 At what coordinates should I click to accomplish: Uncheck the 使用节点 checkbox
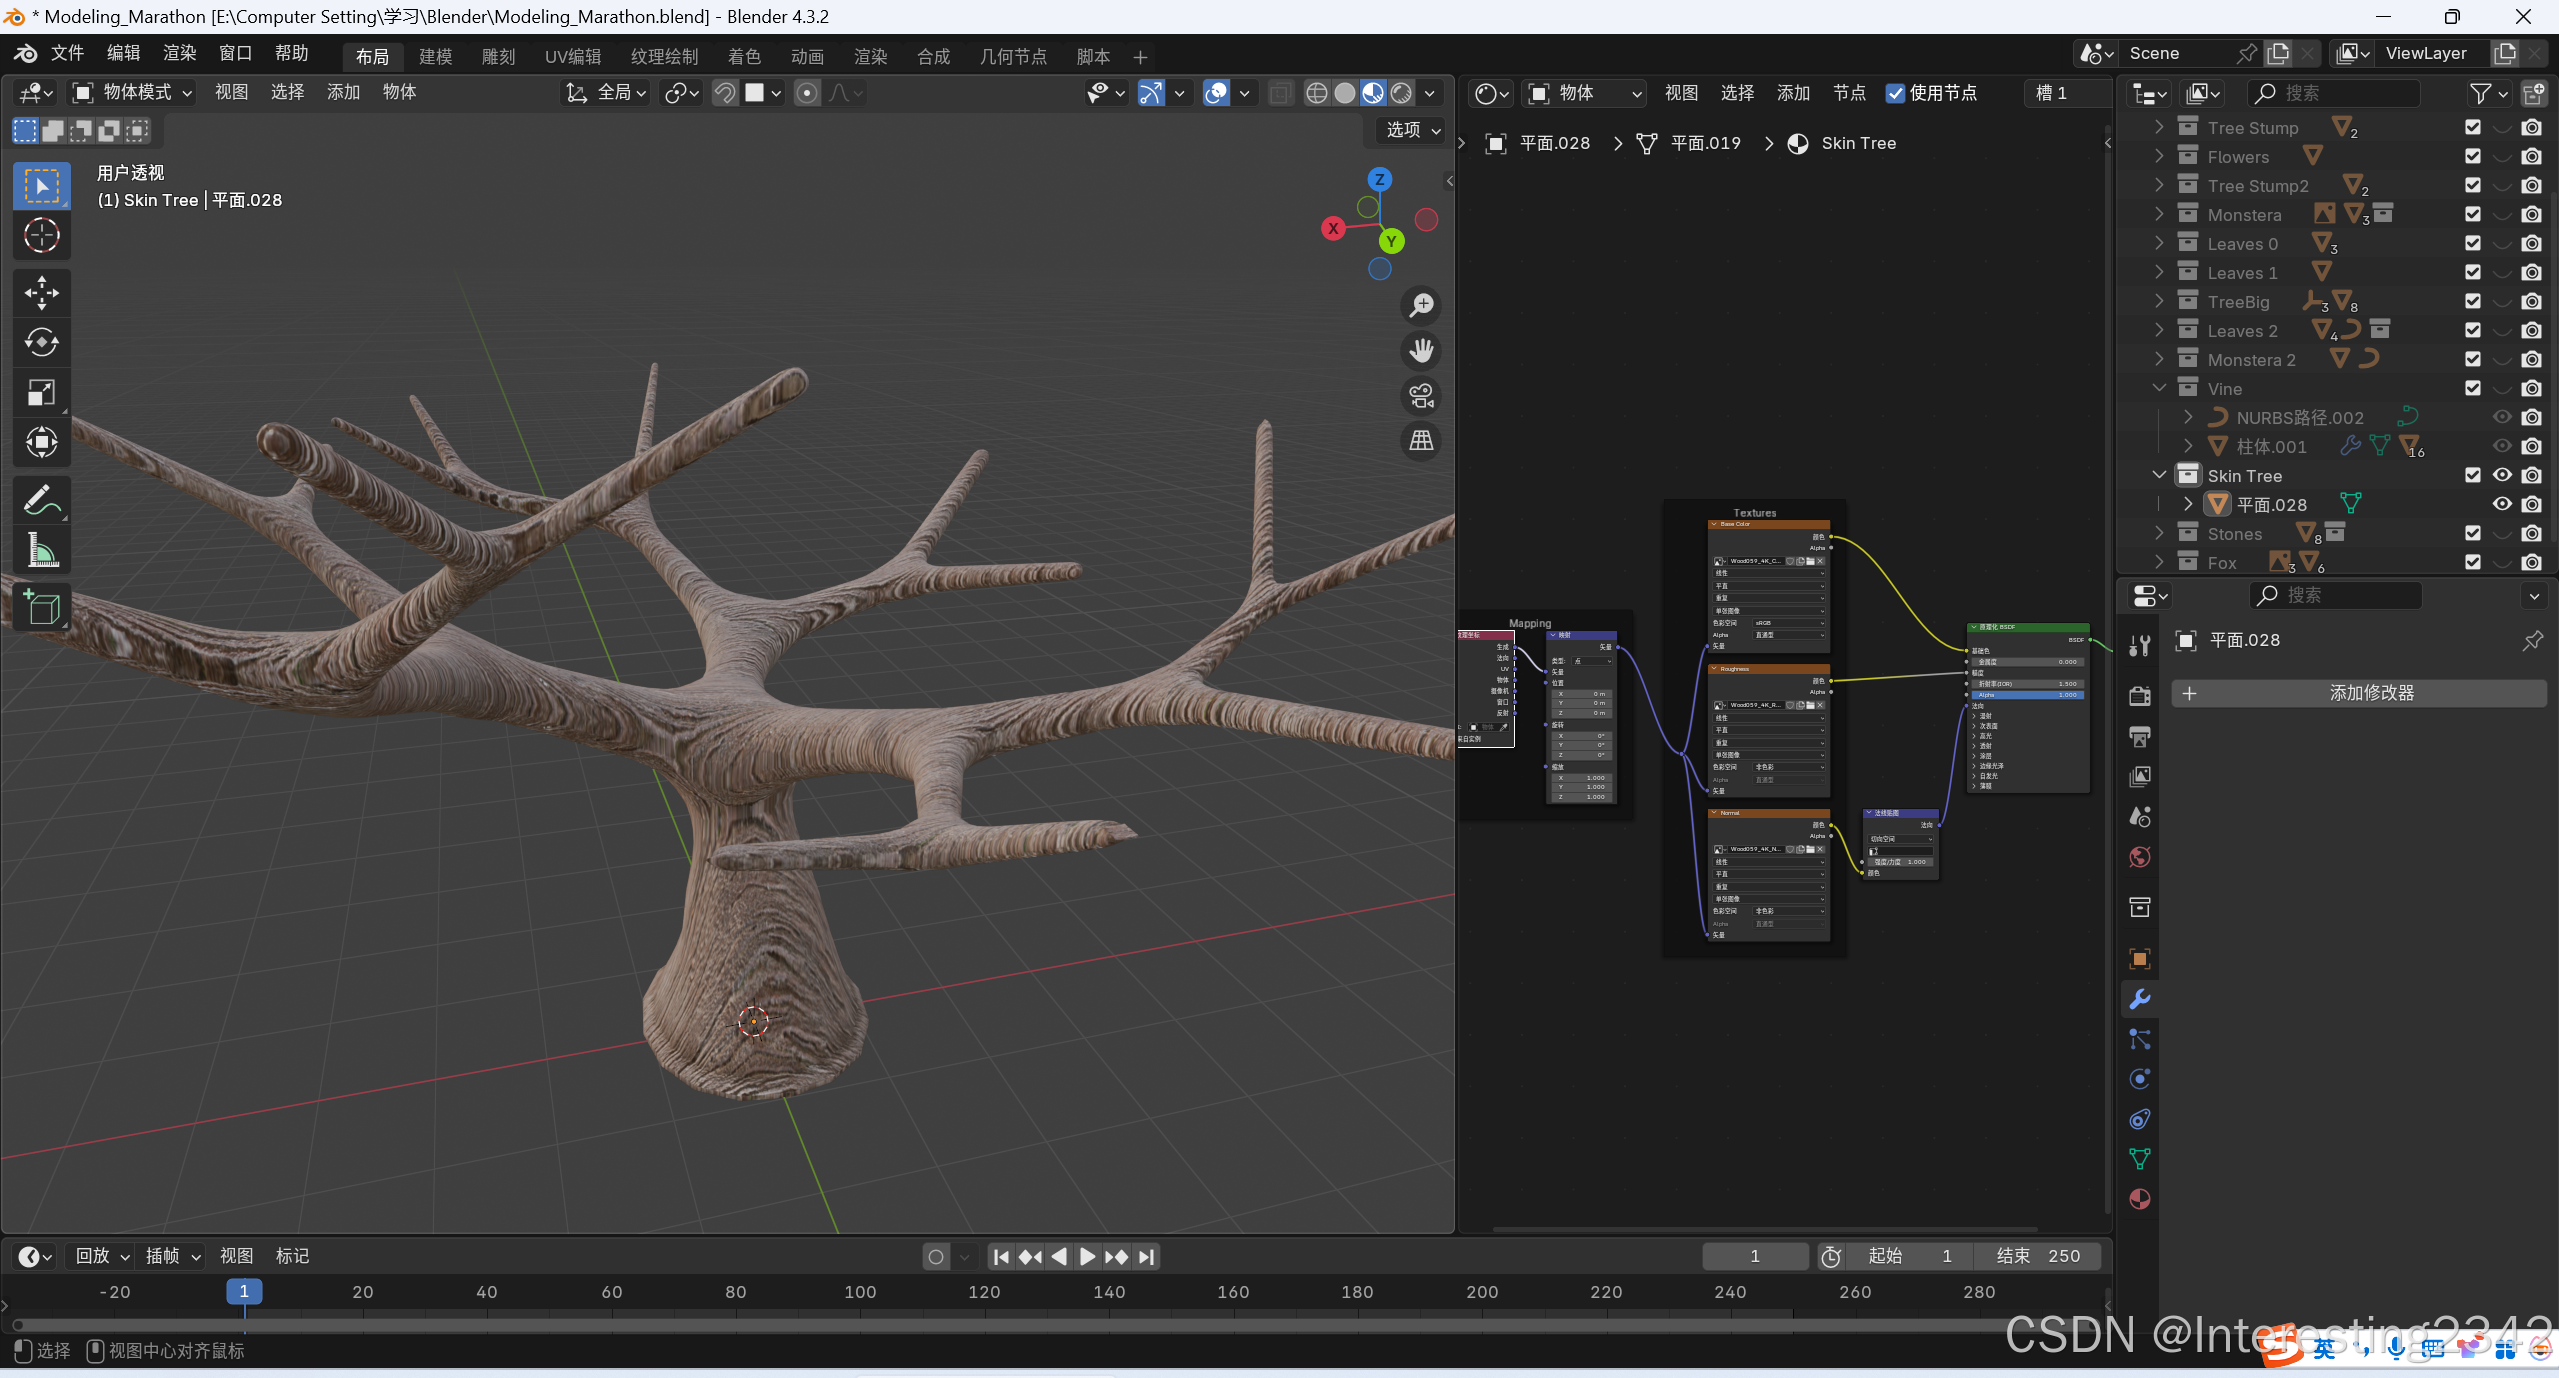(x=1895, y=93)
